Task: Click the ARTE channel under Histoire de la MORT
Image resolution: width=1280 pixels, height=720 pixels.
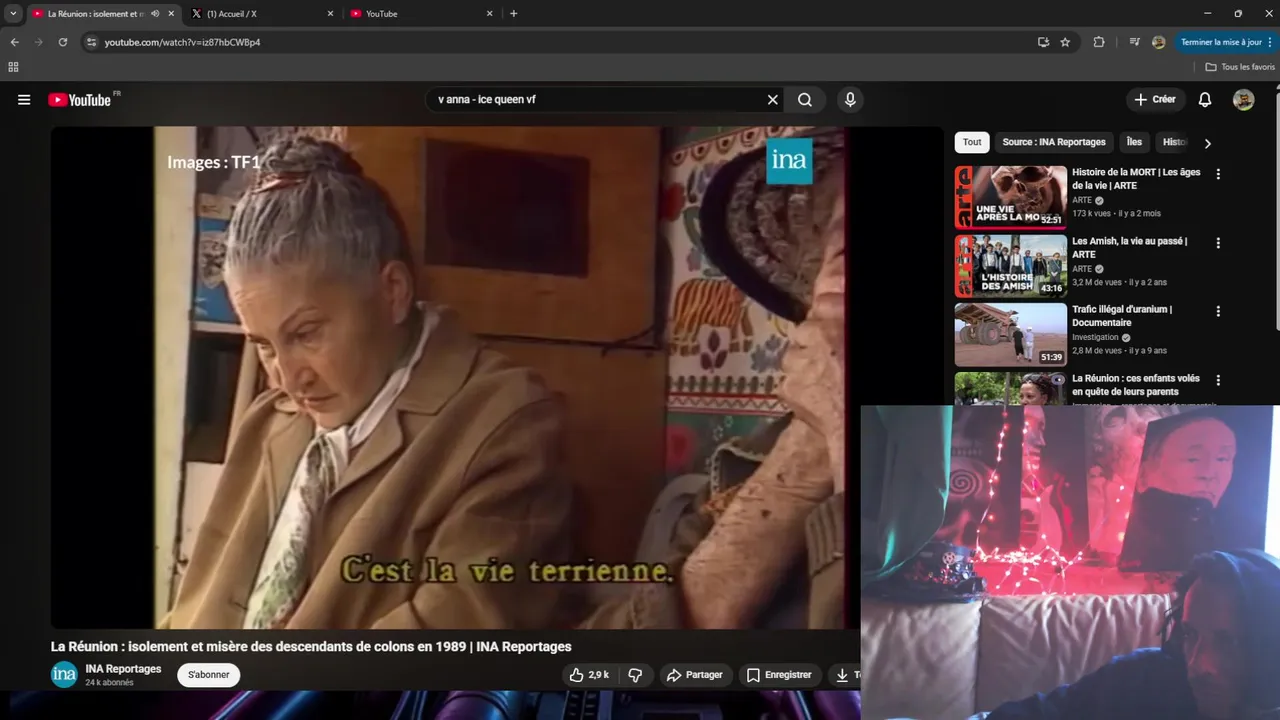Action: tap(1082, 200)
